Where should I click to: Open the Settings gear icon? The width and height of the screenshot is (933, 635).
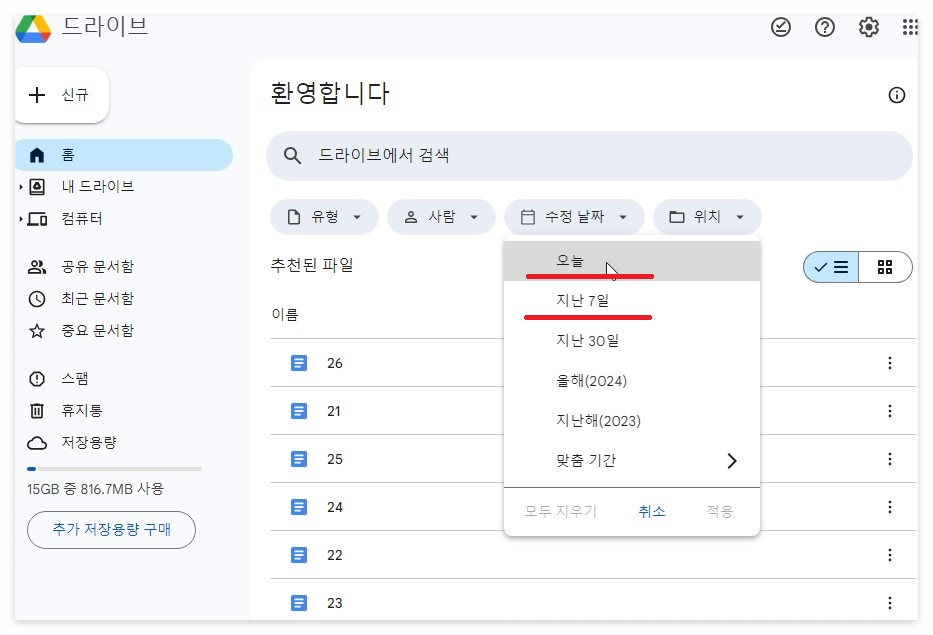point(868,27)
